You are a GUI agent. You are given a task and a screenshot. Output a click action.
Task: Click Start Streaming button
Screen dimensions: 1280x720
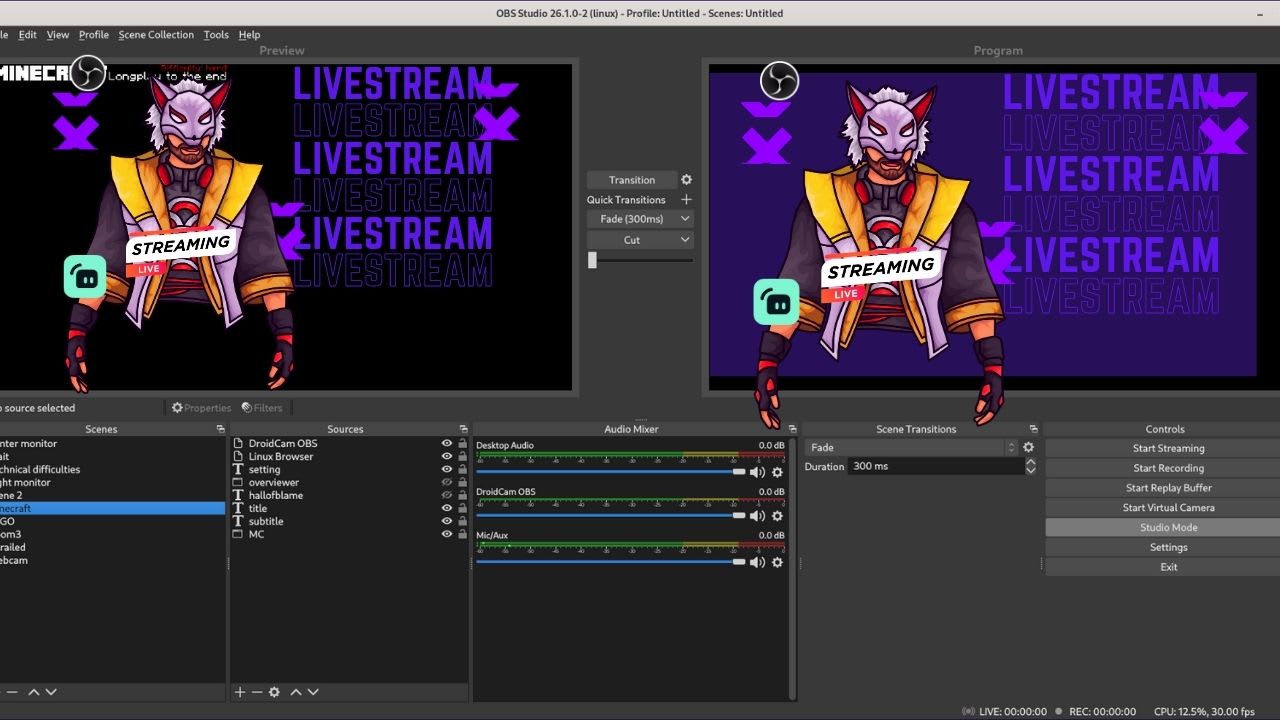click(1168, 449)
